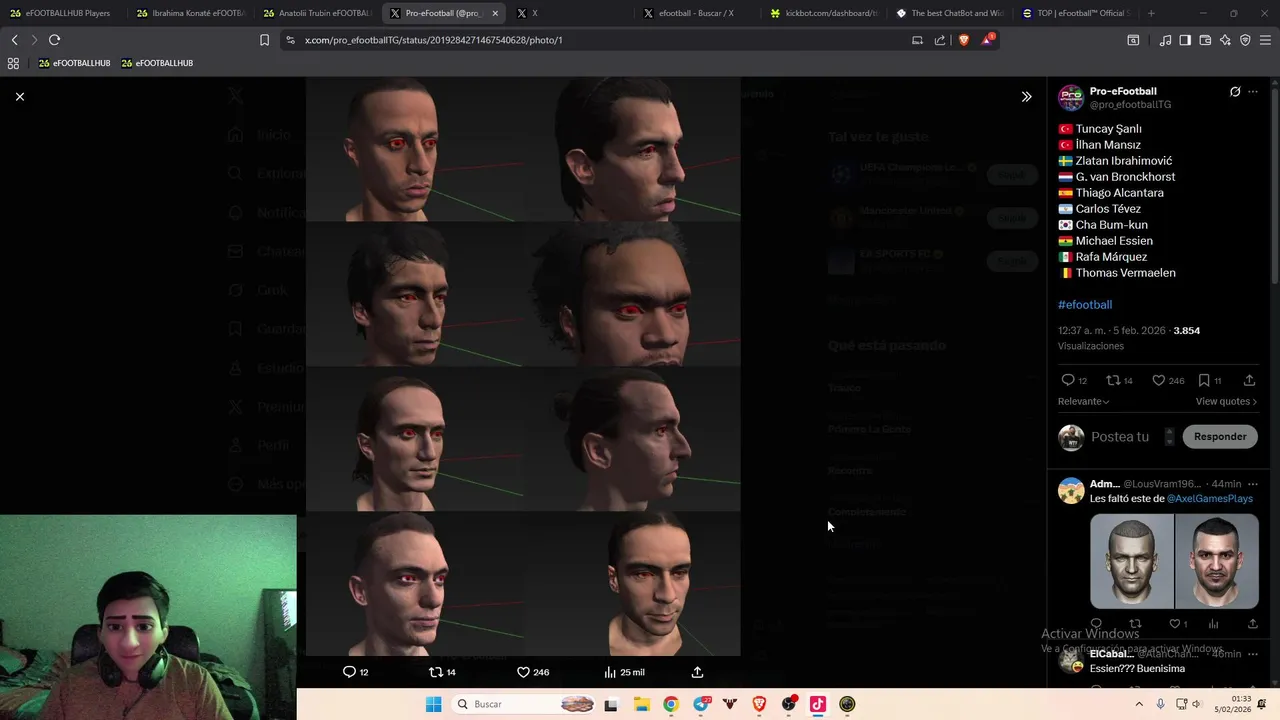1280x720 pixels.
Task: Reply icon with 12 in side panel
Action: 1068,380
